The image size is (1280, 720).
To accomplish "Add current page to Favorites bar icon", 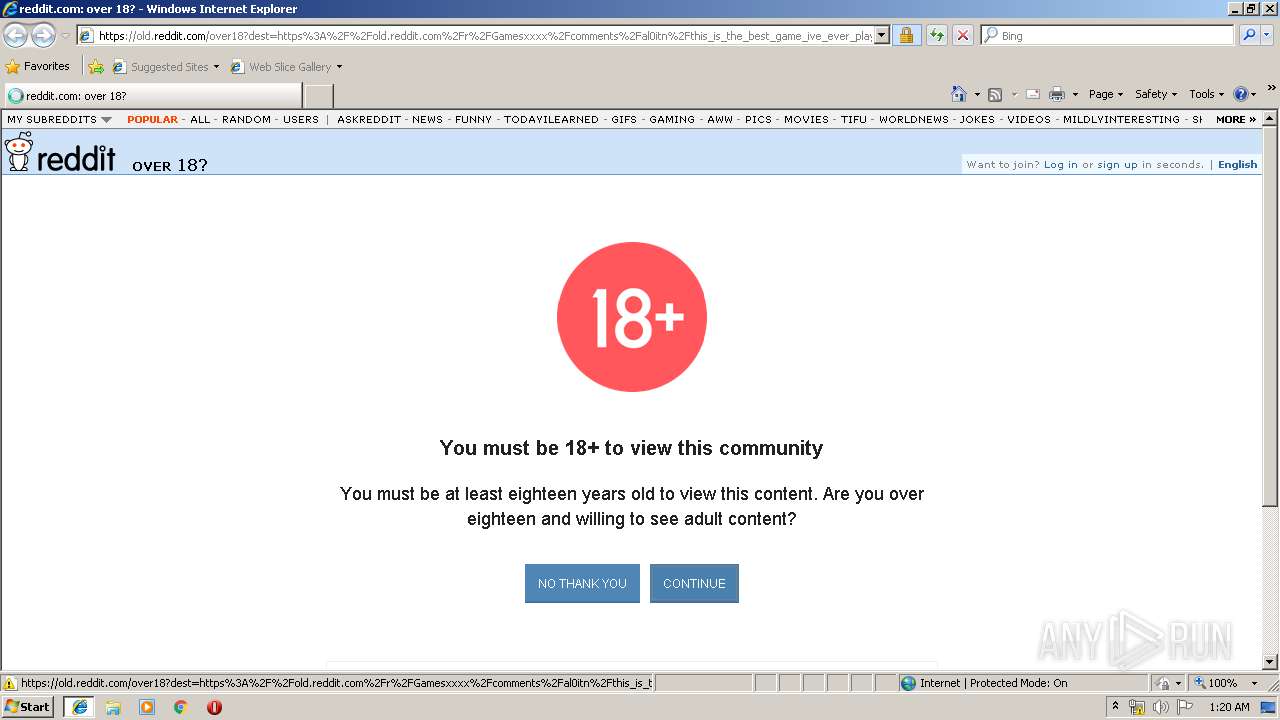I will pos(96,67).
